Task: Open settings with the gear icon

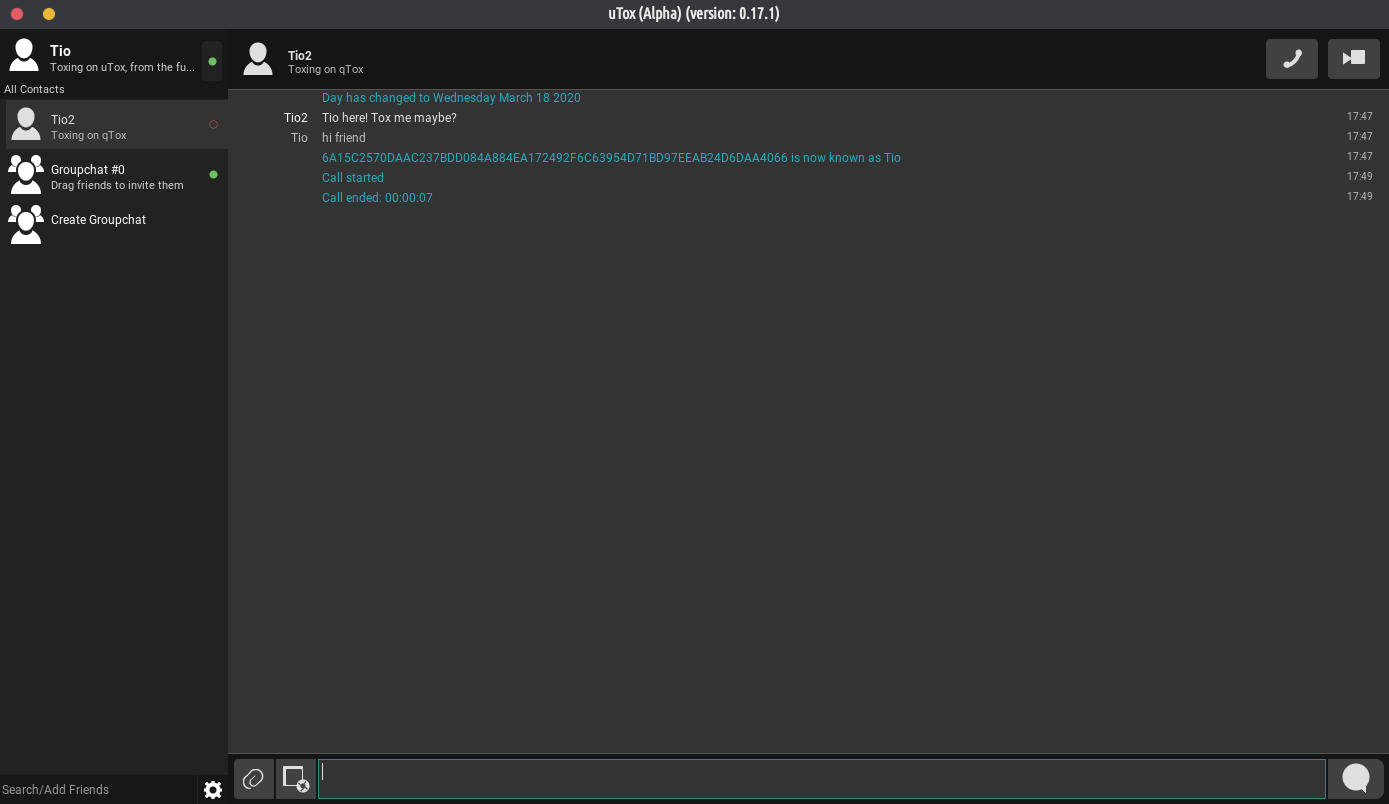Action: tap(213, 790)
